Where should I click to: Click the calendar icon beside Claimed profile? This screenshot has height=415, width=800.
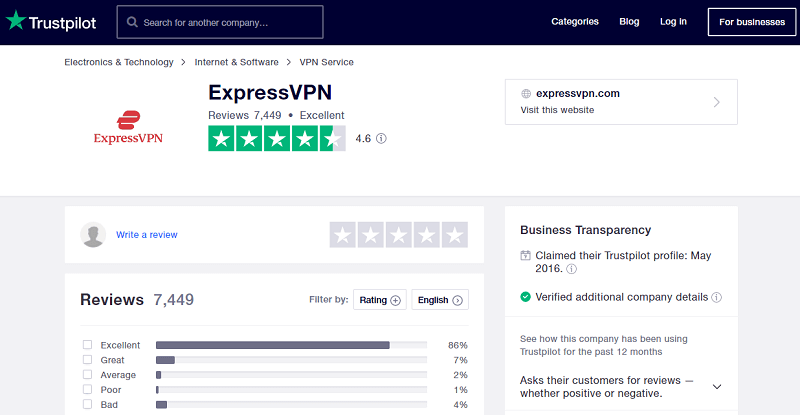pyautogui.click(x=525, y=255)
